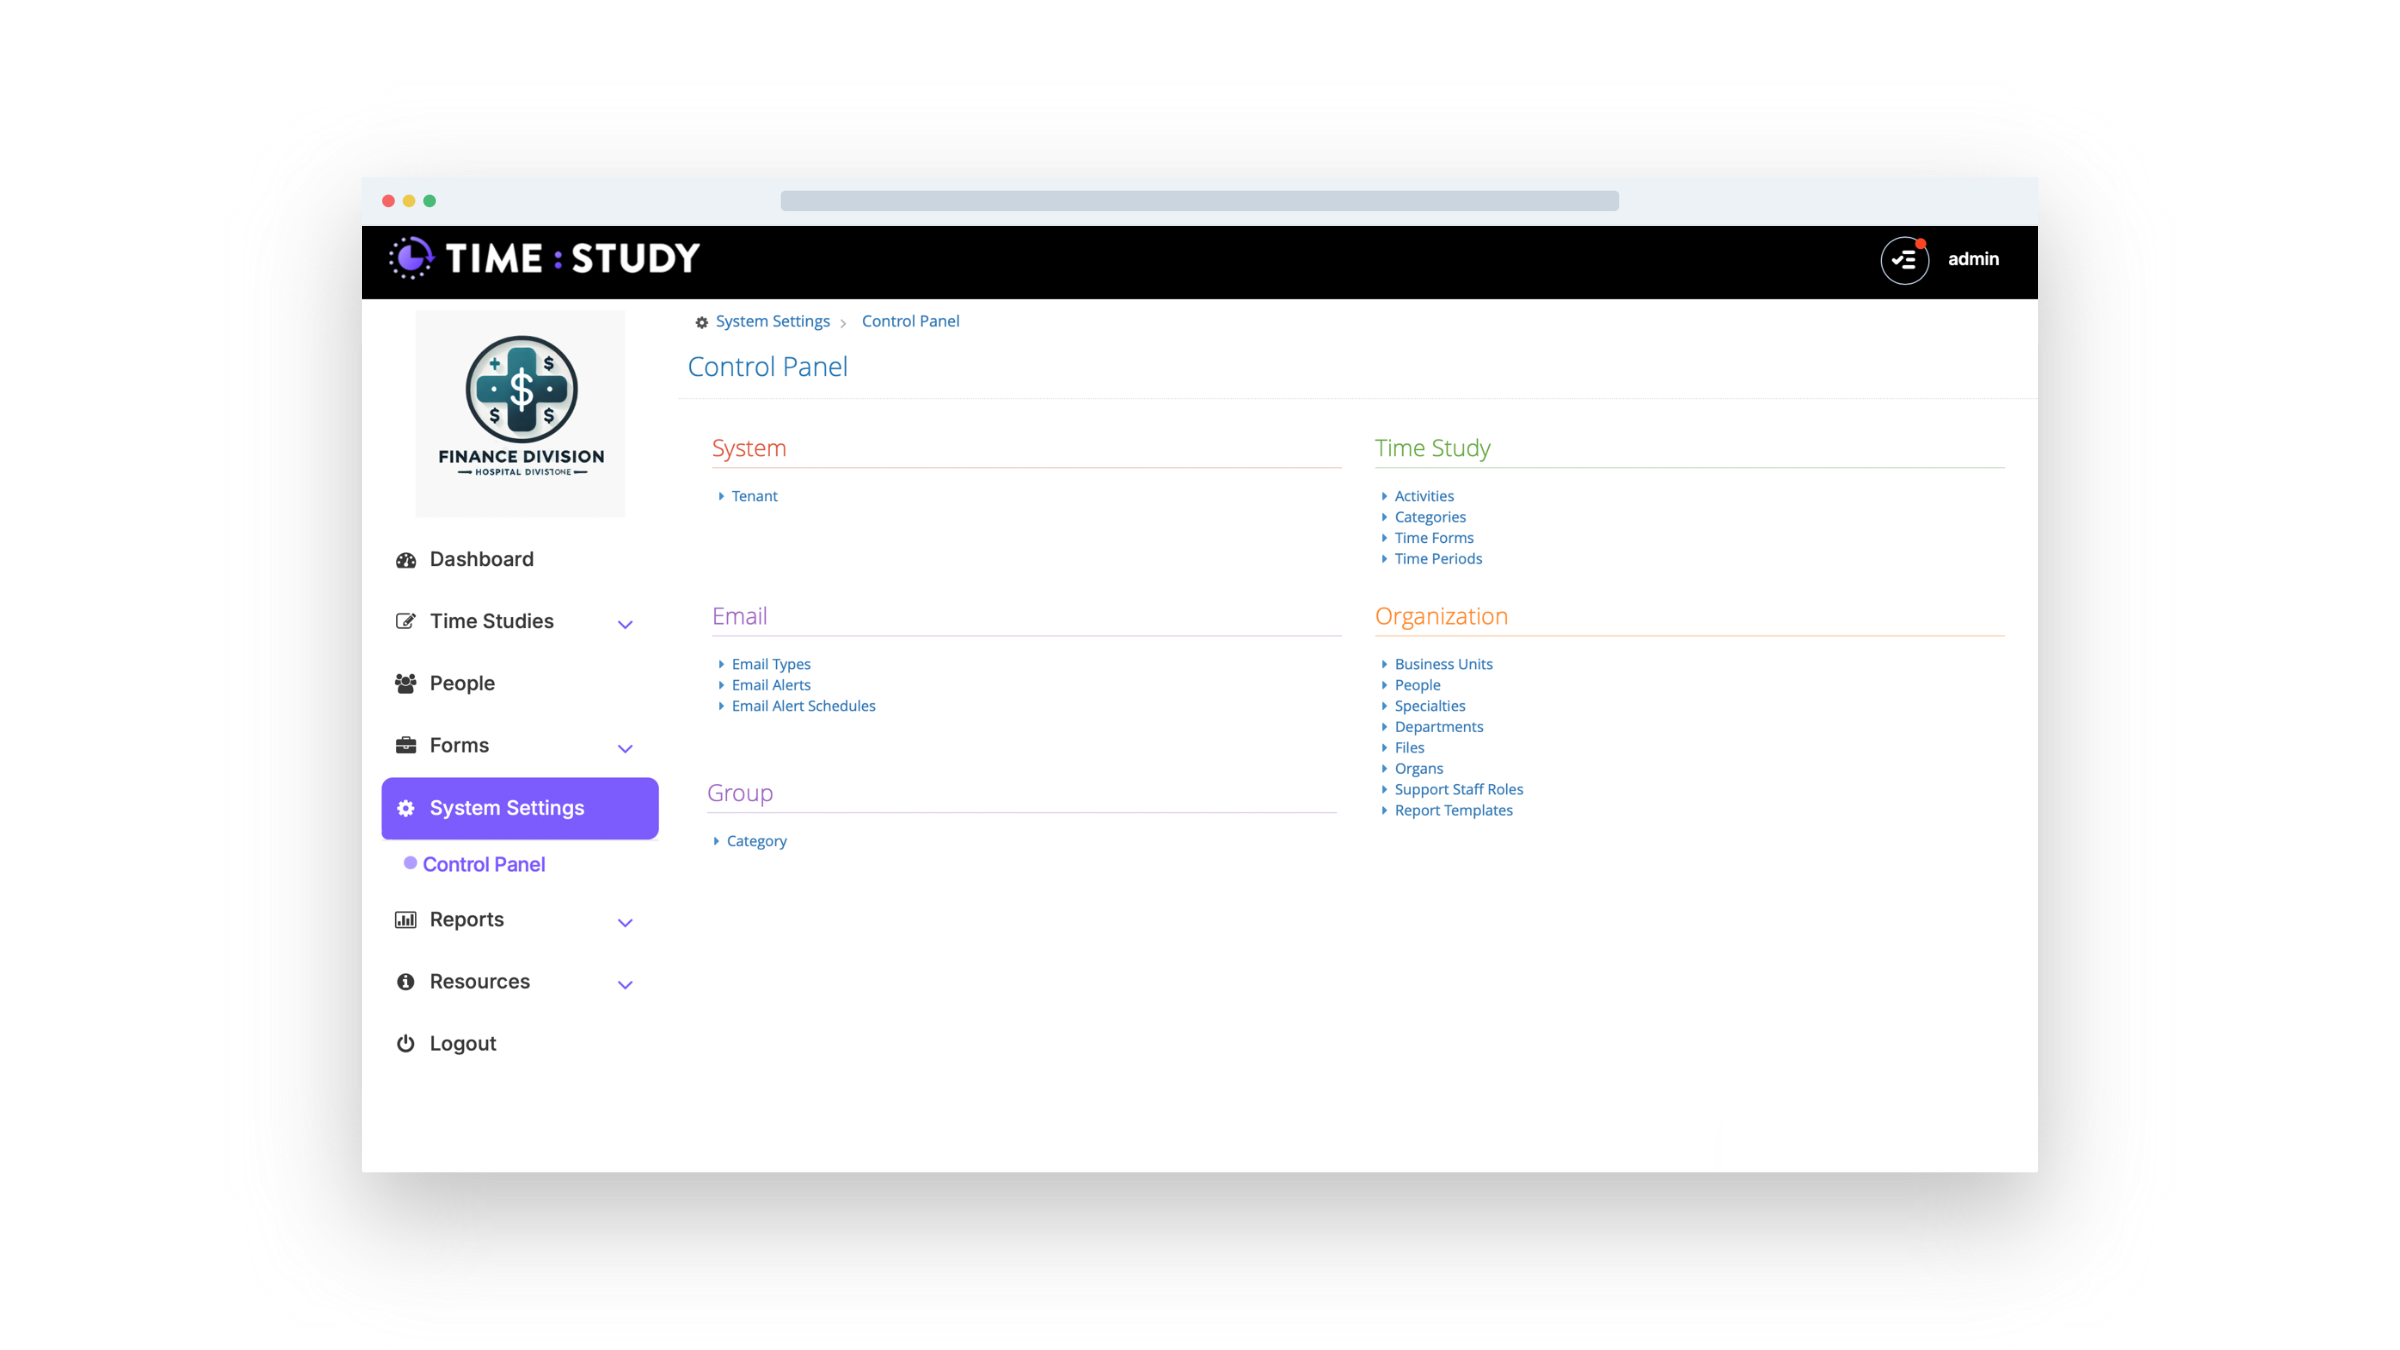Viewport: 2400px width, 1350px height.
Task: Expand the Resources menu chevron
Action: [625, 985]
